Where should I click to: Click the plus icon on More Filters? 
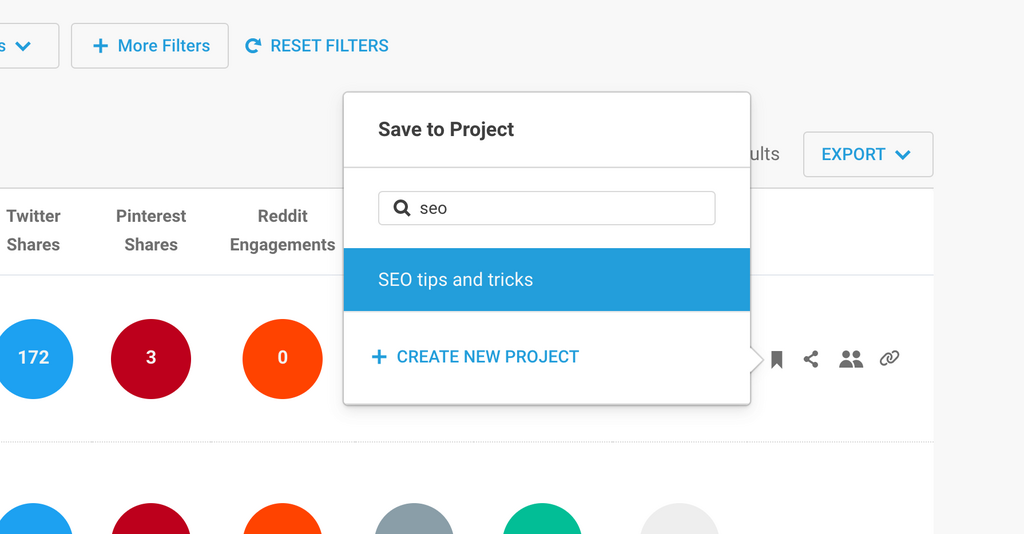point(100,46)
